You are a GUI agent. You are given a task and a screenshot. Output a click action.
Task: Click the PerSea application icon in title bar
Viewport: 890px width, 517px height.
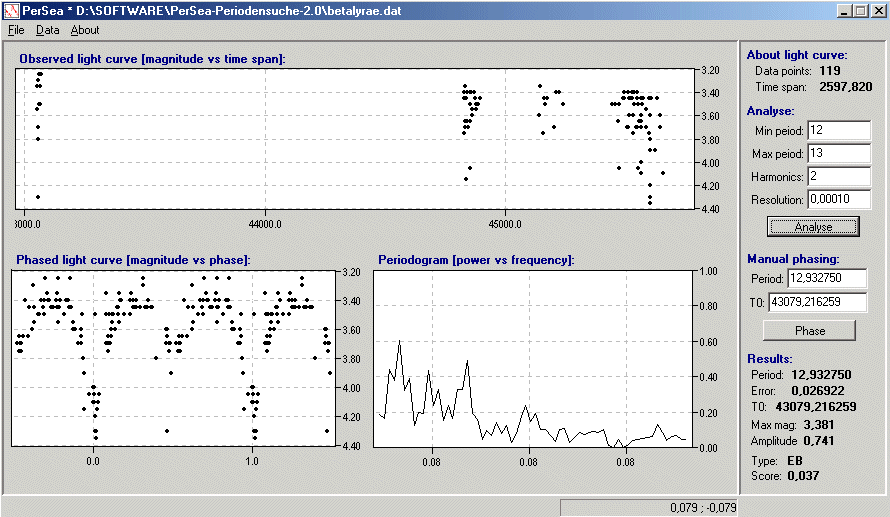click(x=12, y=10)
